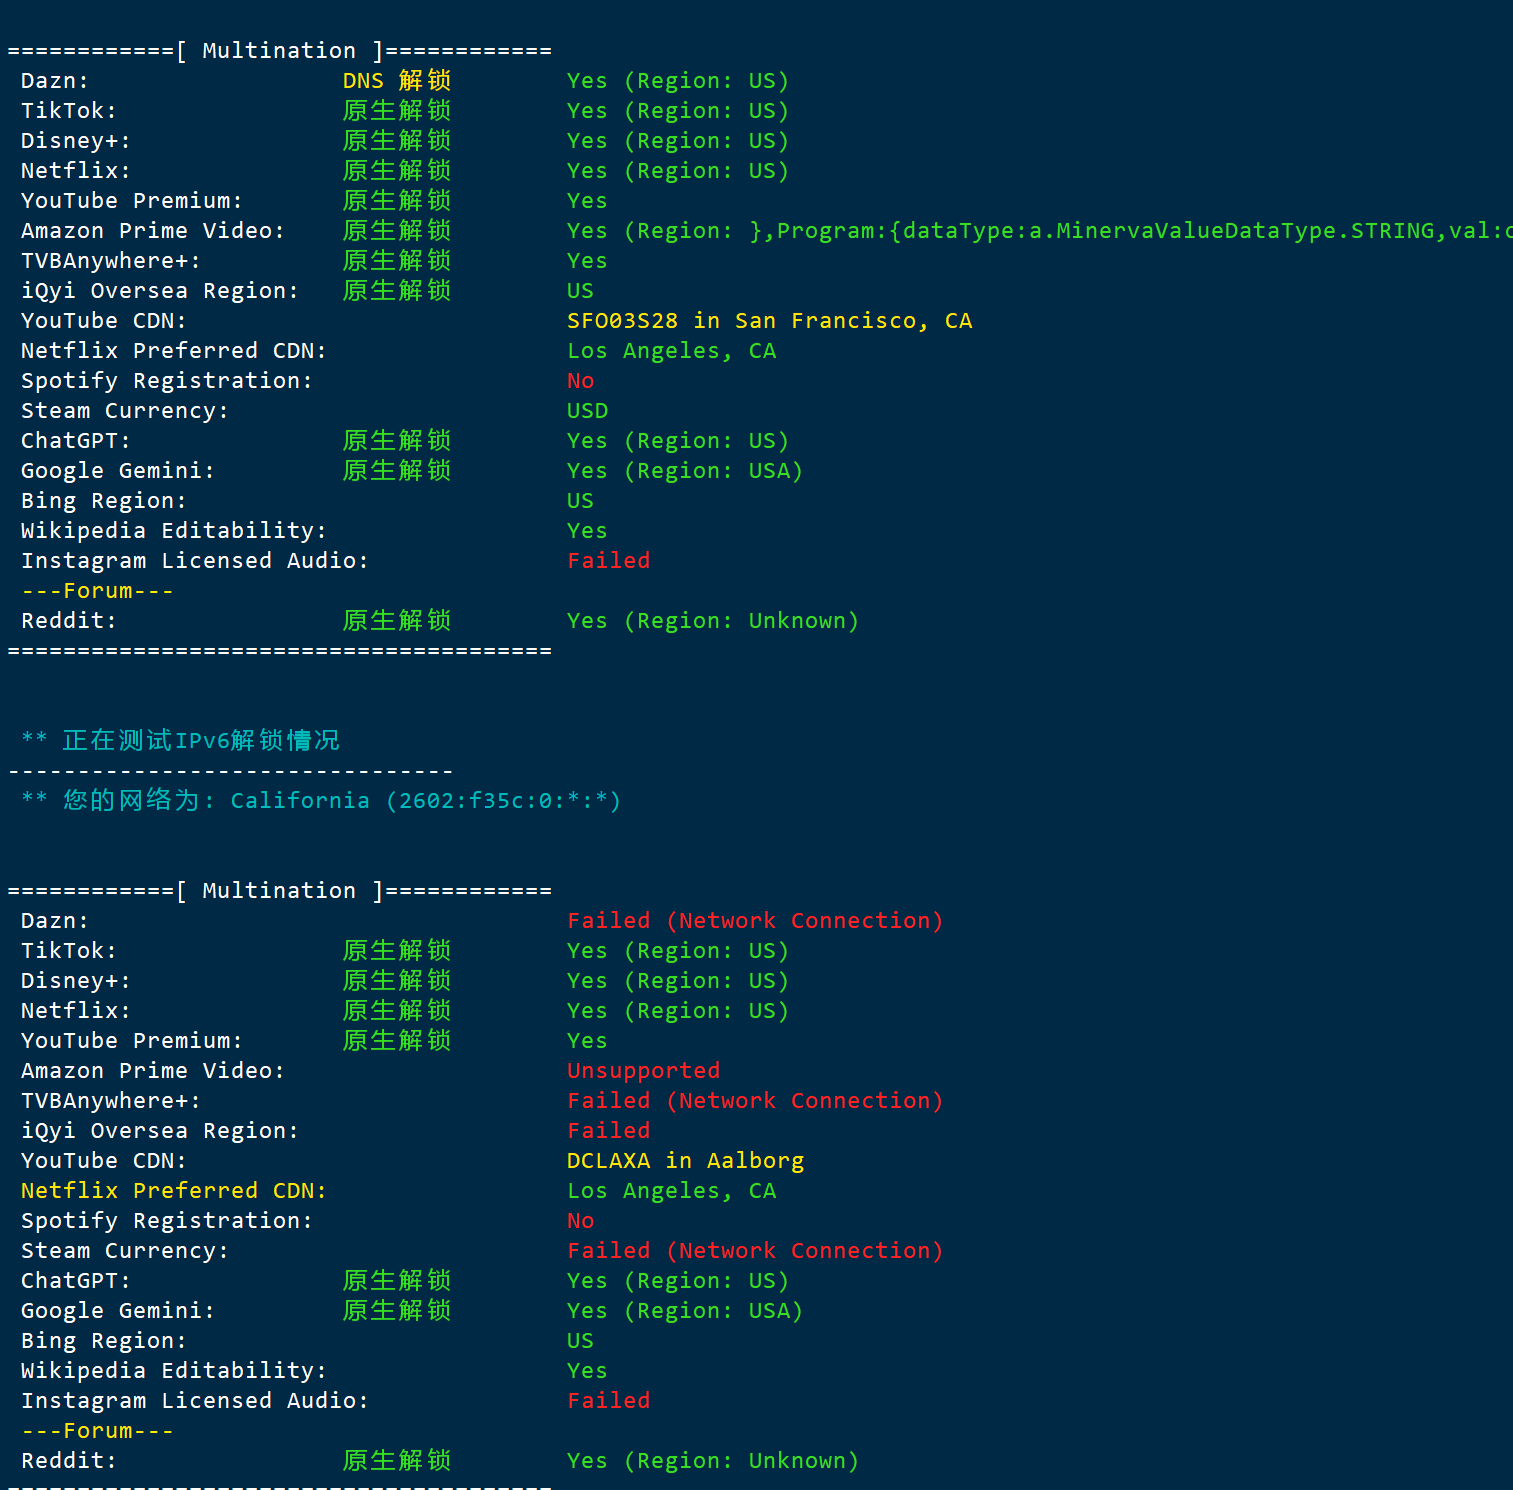
Task: Click 'Yes (Region: Unknown)' on the last Reddit row
Action: (713, 1461)
